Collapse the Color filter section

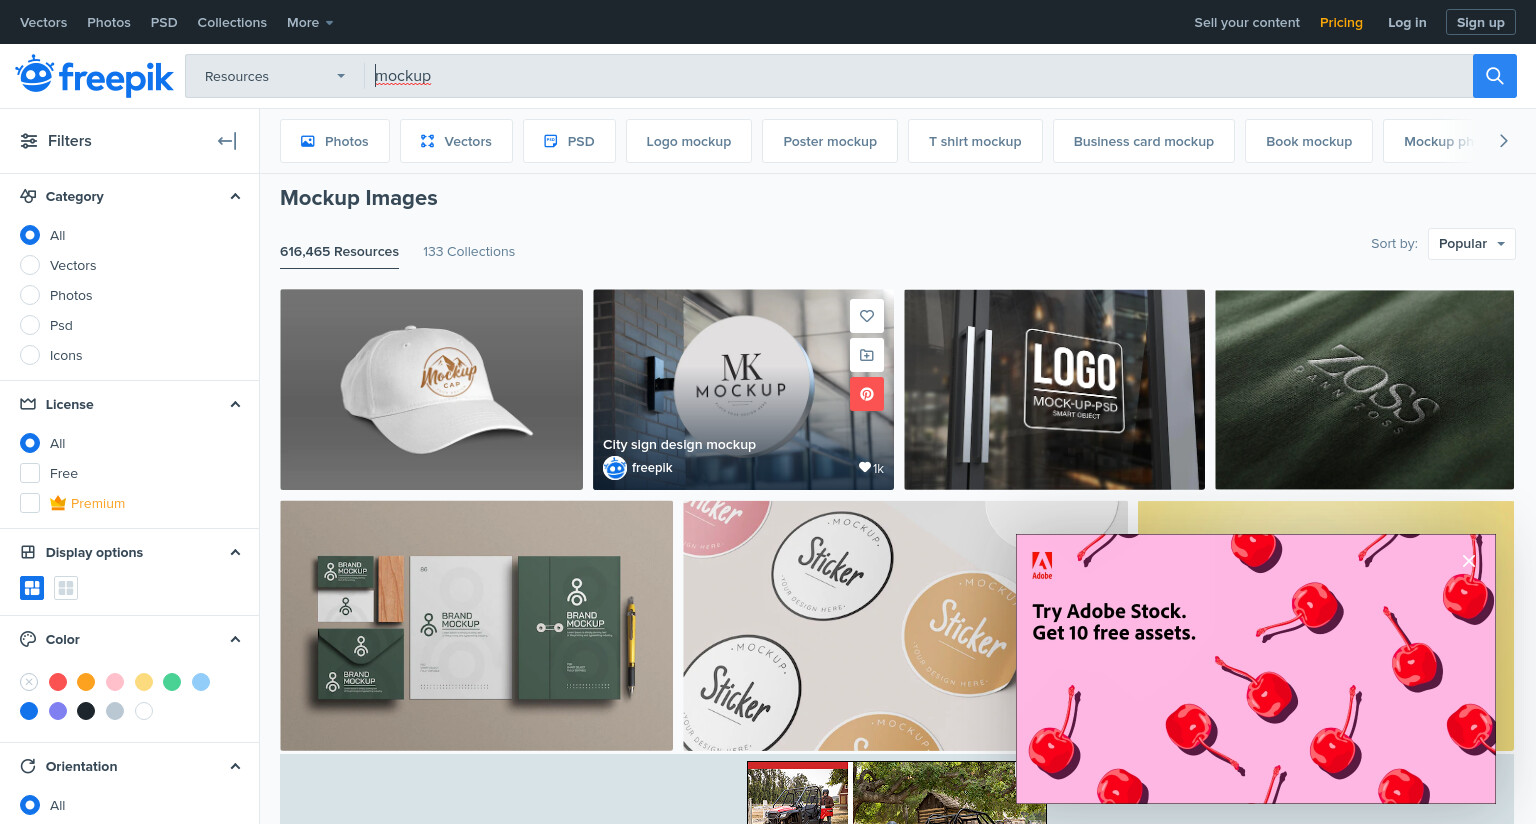235,639
